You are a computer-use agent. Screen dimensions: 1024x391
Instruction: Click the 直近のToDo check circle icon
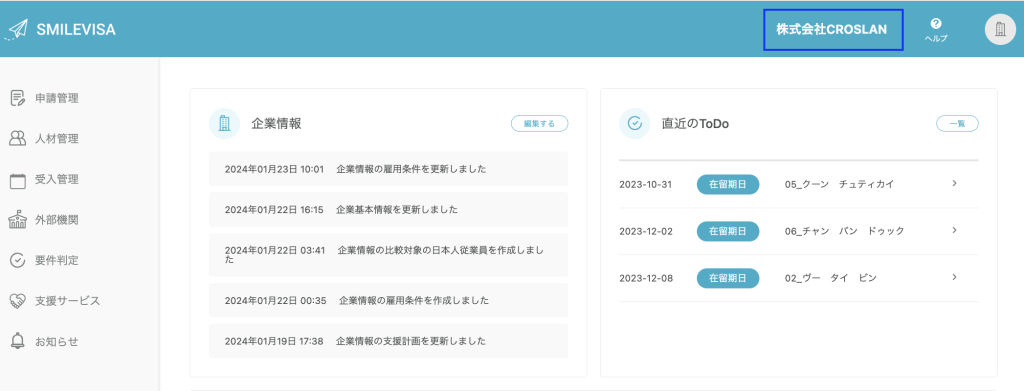pos(635,123)
